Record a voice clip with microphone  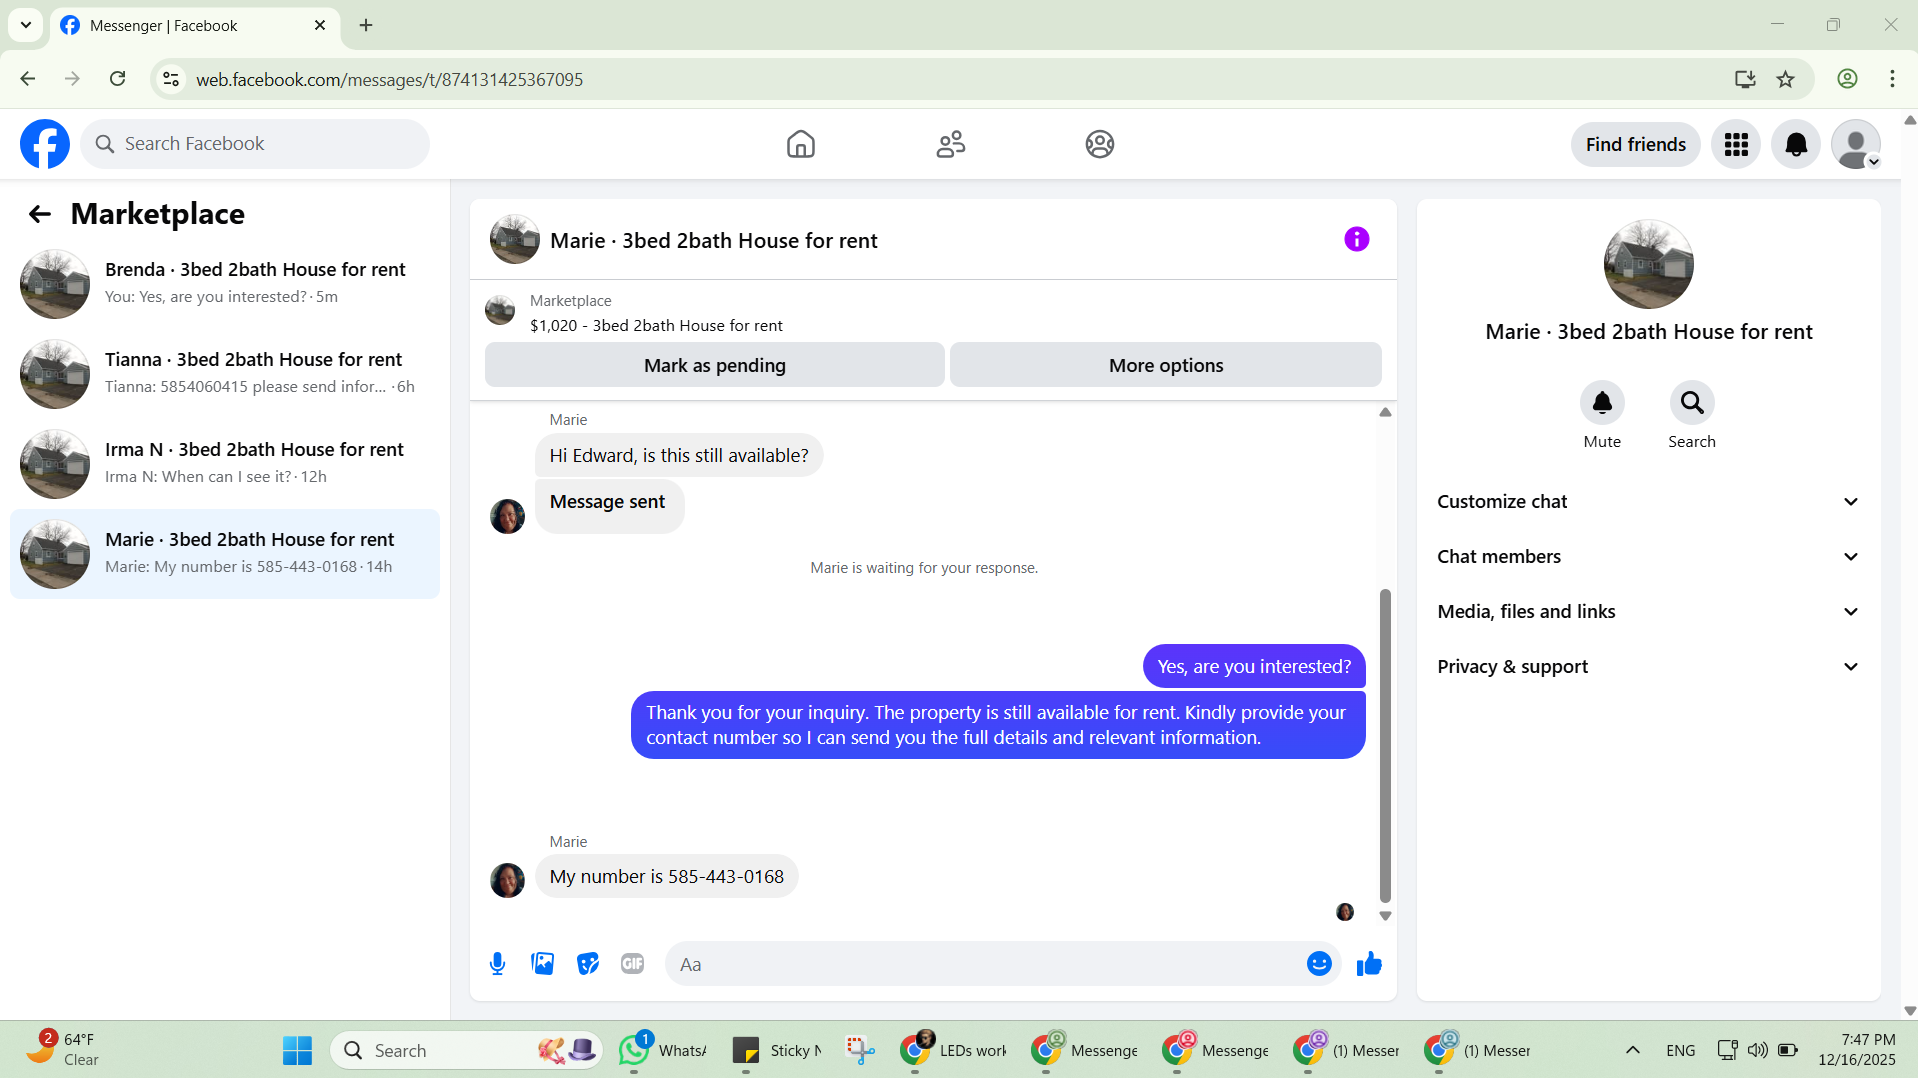pyautogui.click(x=497, y=964)
